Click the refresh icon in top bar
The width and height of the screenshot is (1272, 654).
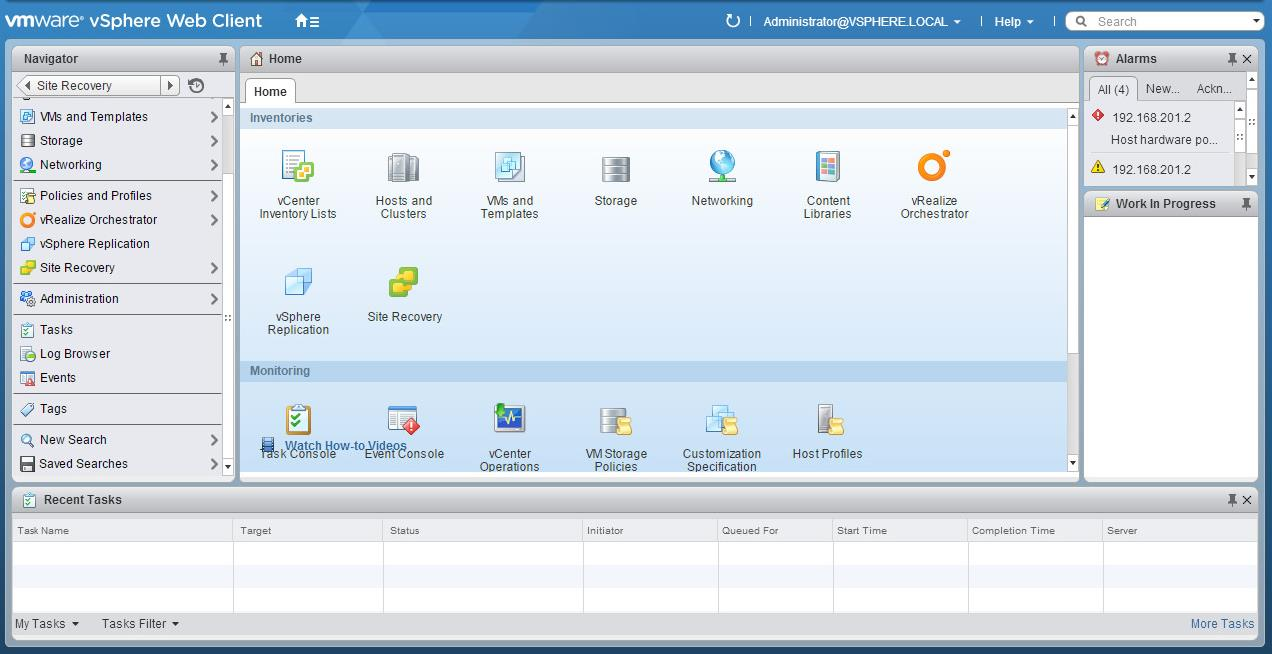[x=733, y=21]
